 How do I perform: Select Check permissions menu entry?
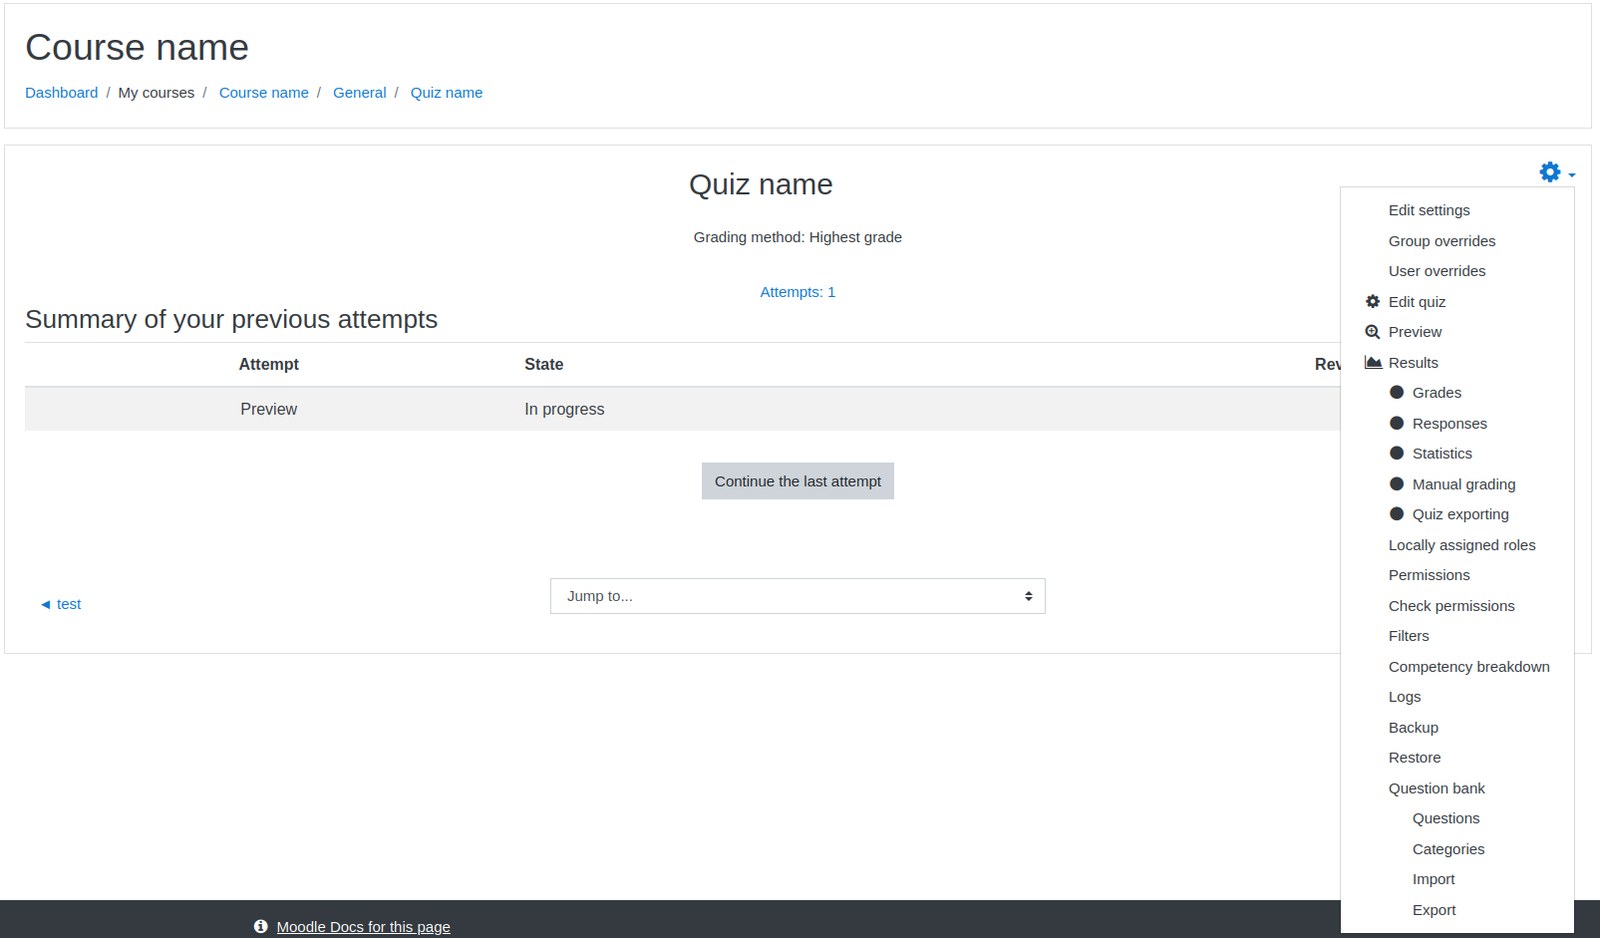click(x=1451, y=606)
